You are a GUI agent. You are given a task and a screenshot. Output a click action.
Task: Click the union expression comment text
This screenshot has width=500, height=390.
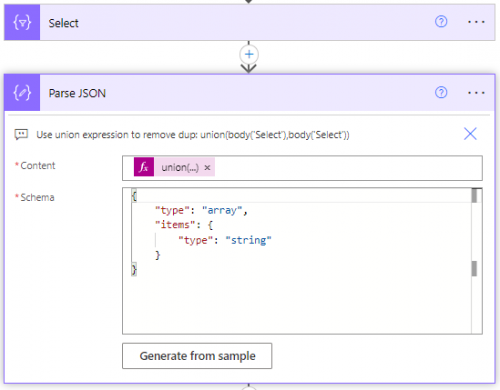[x=193, y=135]
